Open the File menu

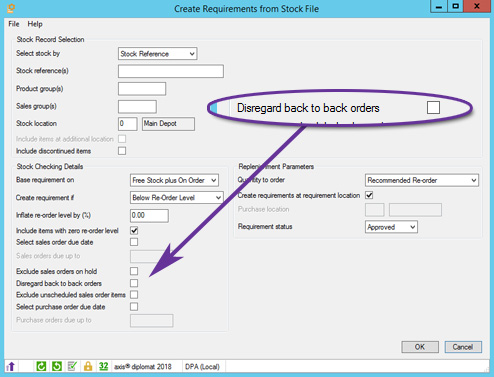point(14,24)
